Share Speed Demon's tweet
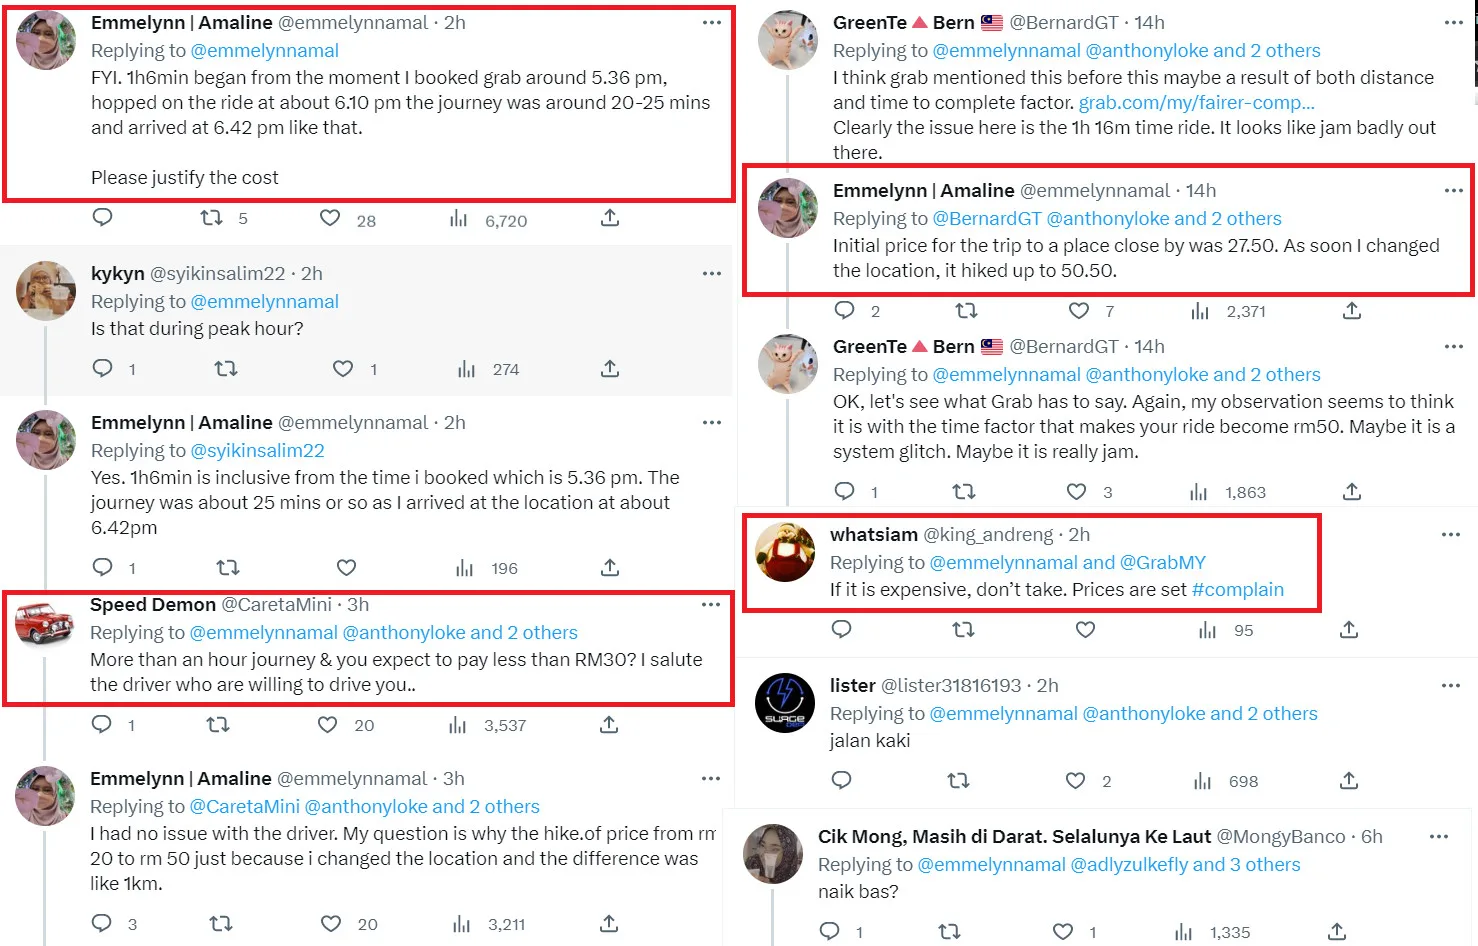Image resolution: width=1478 pixels, height=946 pixels. point(609,725)
